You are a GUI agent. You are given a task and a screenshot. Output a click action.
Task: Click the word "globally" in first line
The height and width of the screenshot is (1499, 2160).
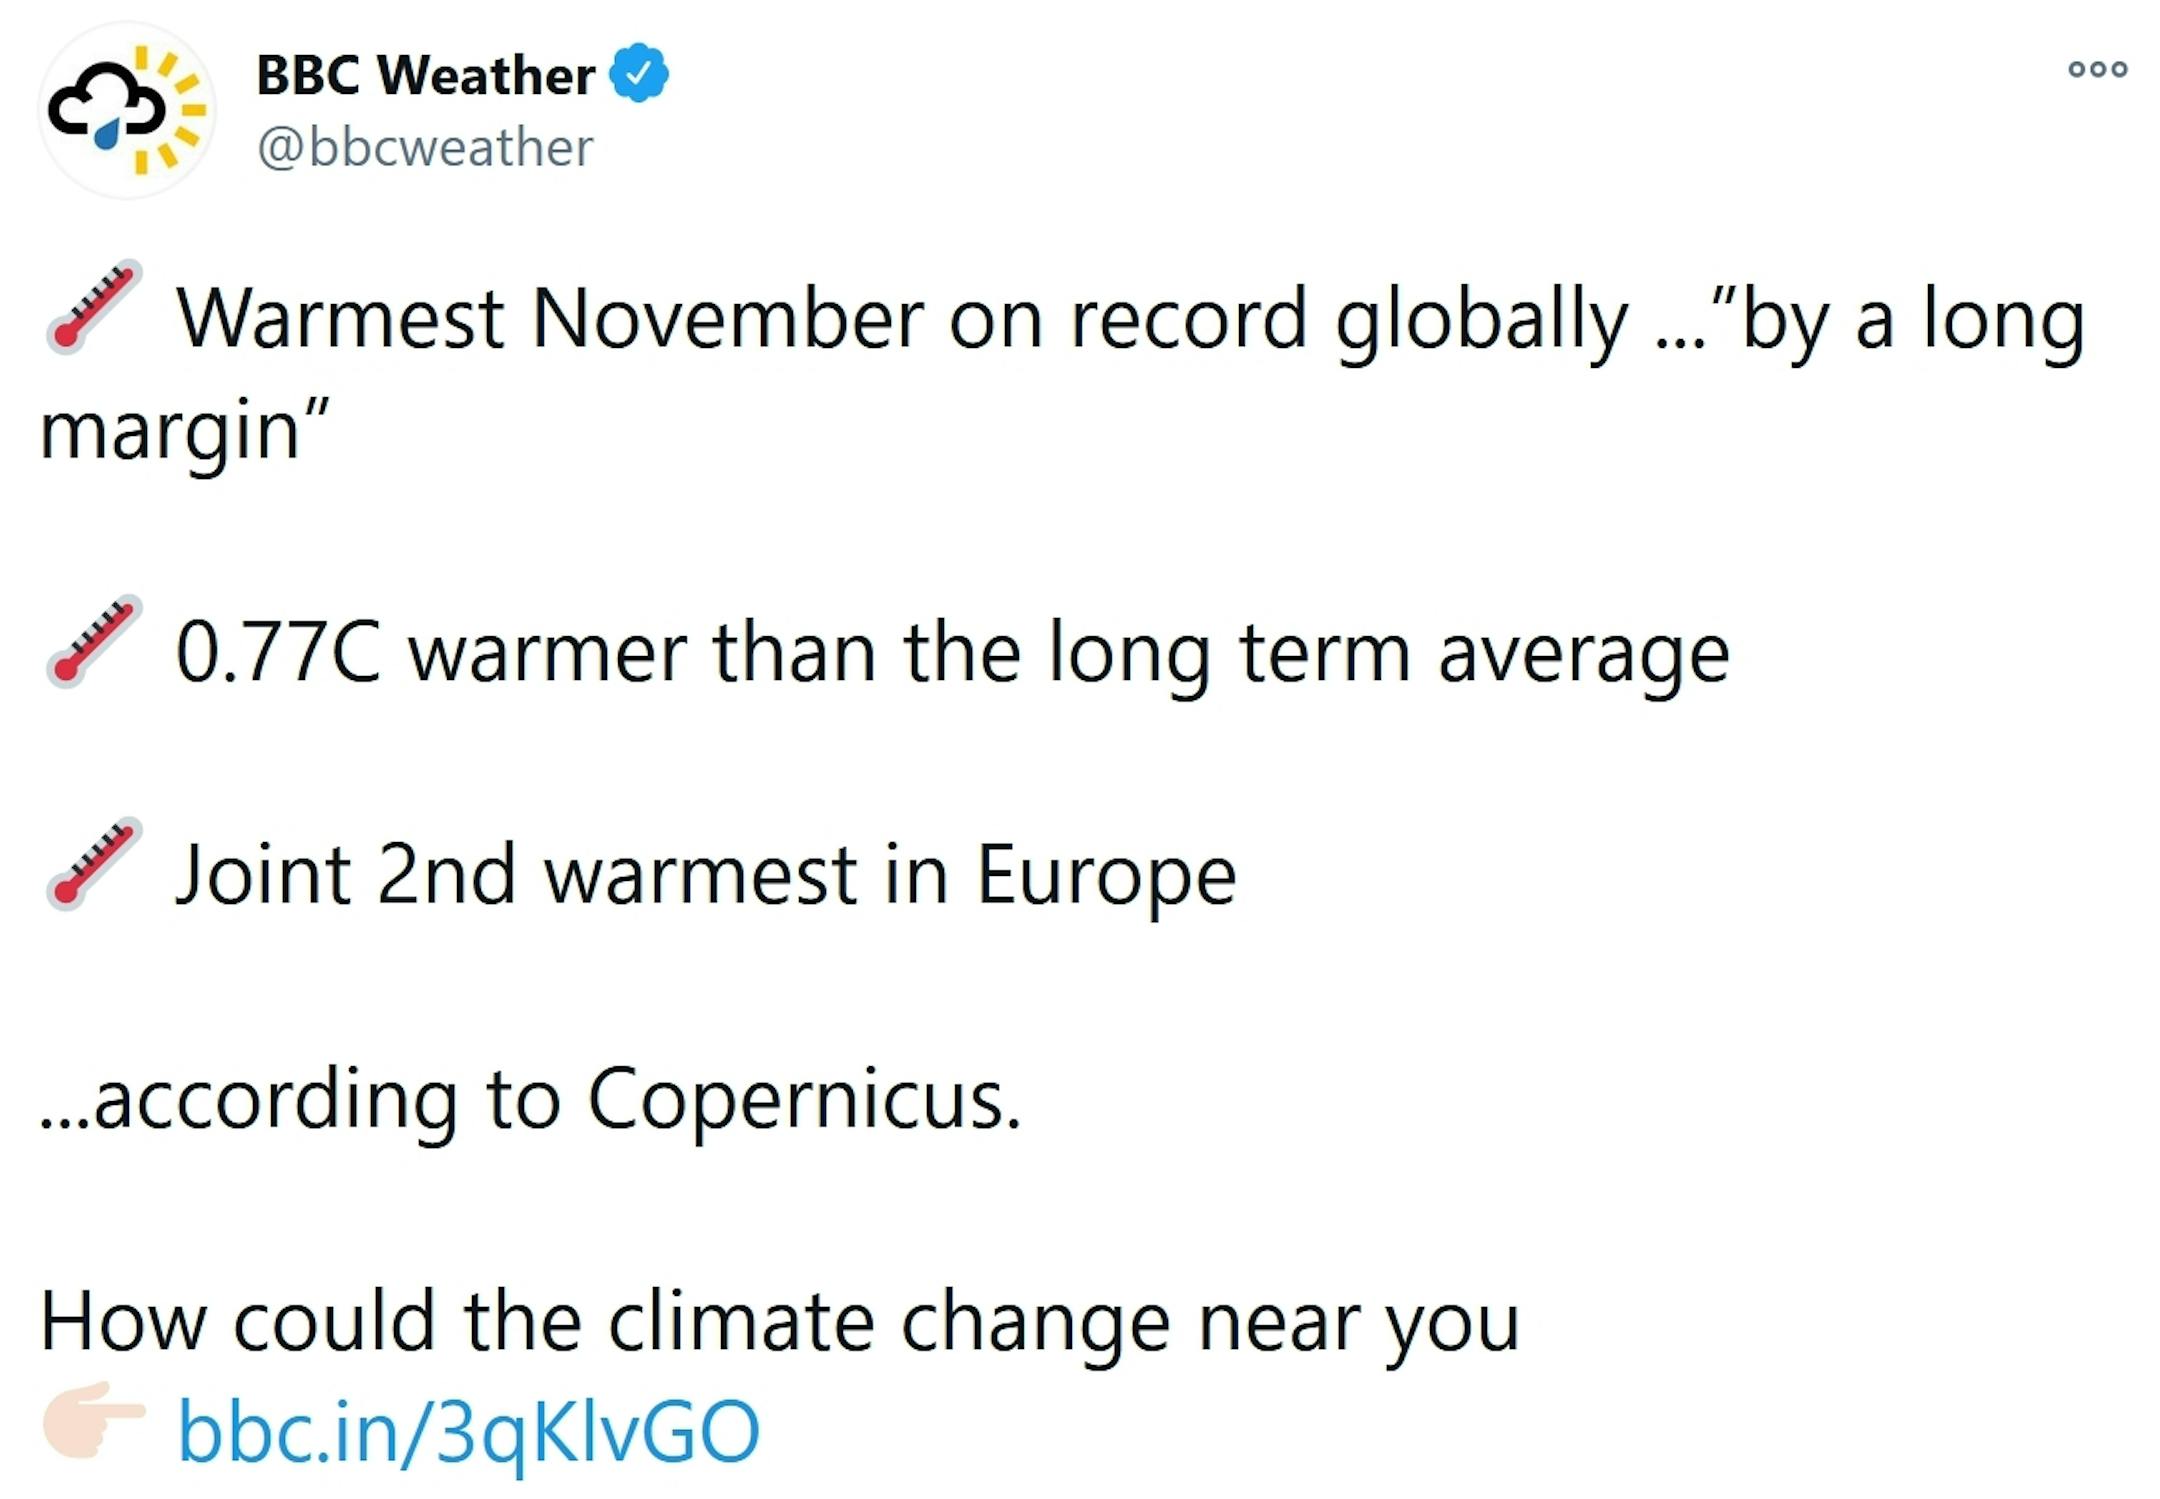click(x=1481, y=319)
